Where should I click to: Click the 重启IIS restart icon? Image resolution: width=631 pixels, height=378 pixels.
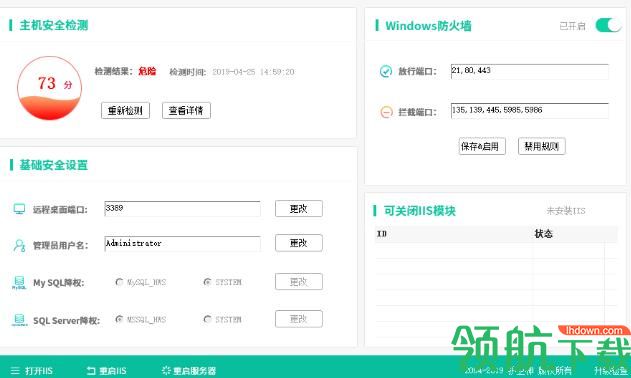coord(91,370)
